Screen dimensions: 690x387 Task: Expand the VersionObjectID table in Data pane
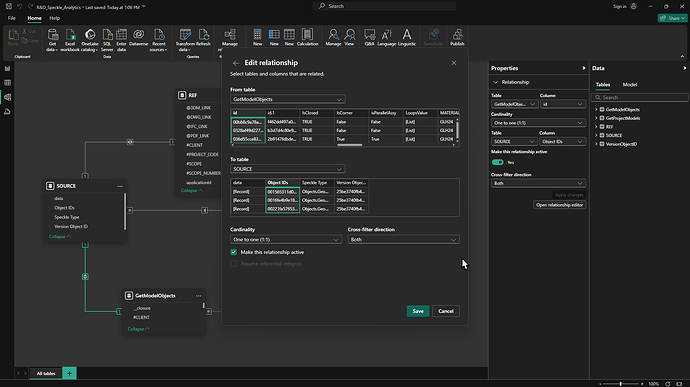point(596,144)
